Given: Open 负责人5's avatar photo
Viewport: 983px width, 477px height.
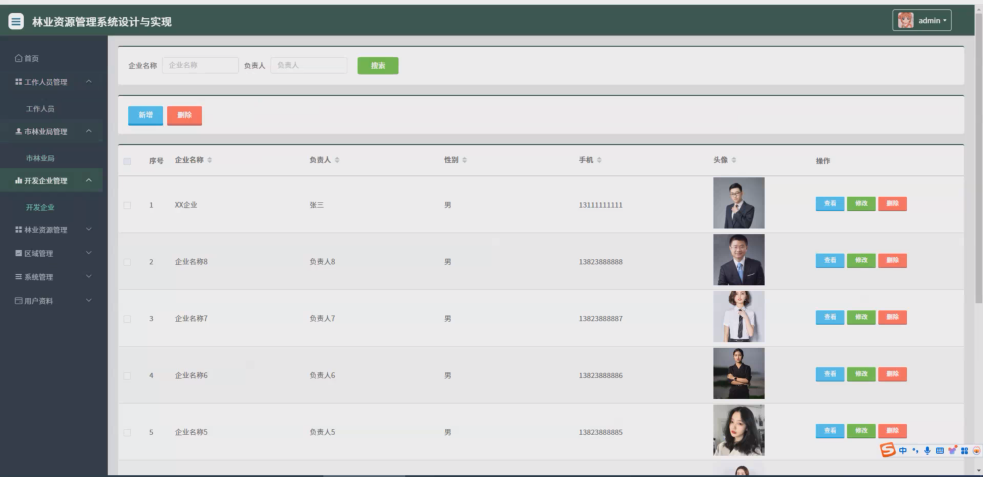Looking at the screenshot, I should [739, 430].
